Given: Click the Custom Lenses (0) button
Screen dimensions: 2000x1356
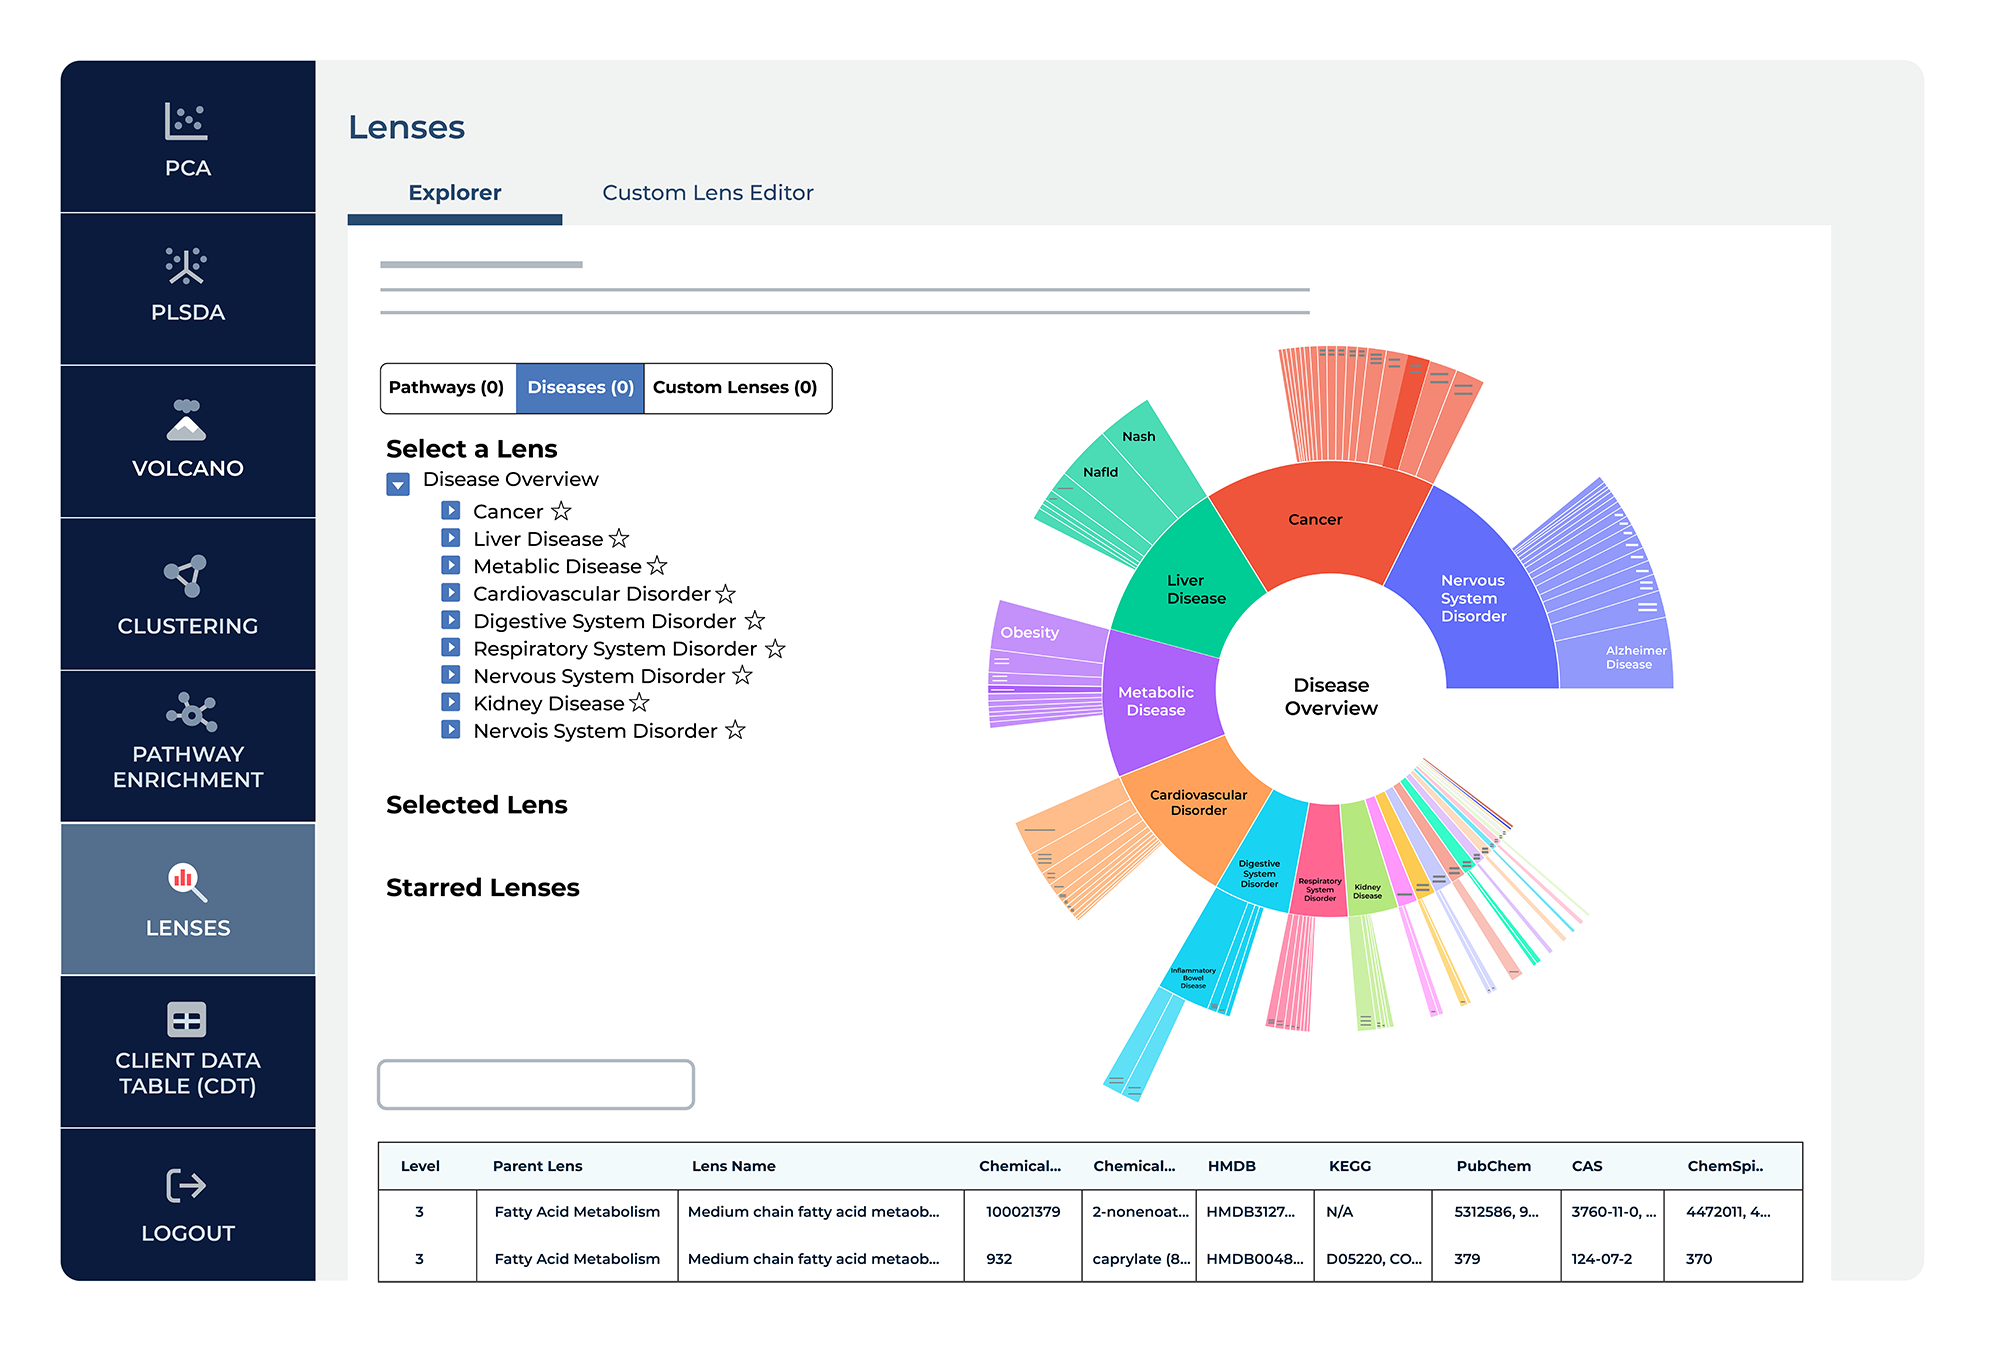Looking at the screenshot, I should [x=735, y=388].
